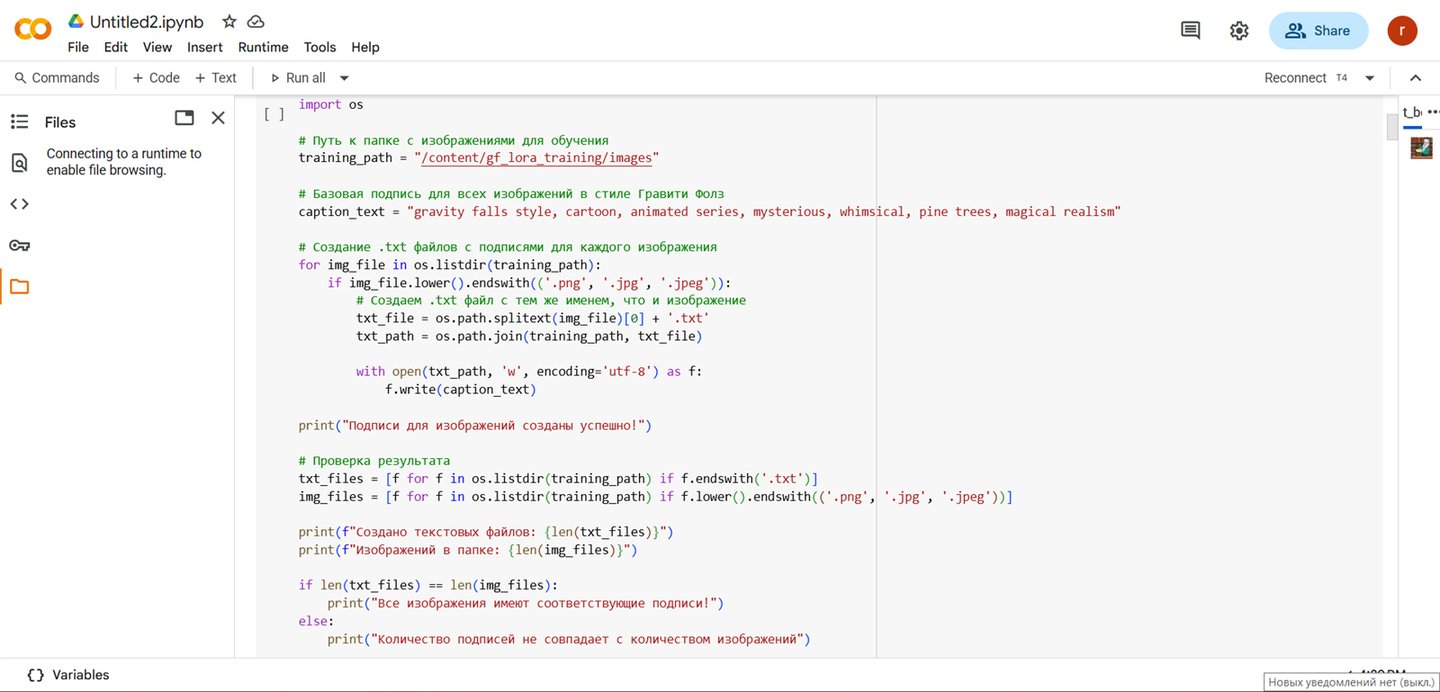Open the secrets key icon
The width and height of the screenshot is (1440, 692).
[19, 246]
